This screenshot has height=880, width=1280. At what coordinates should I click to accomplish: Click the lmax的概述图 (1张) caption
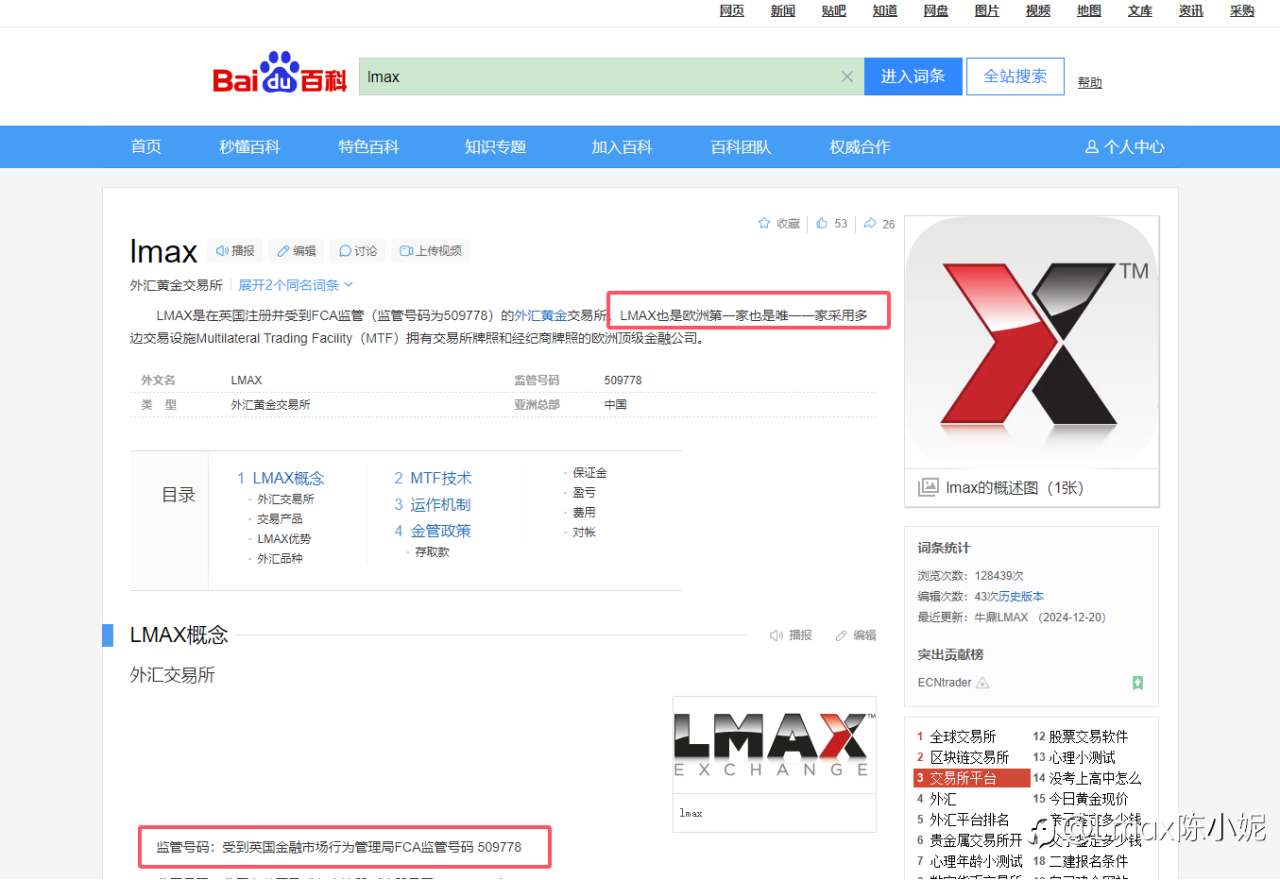[1015, 488]
